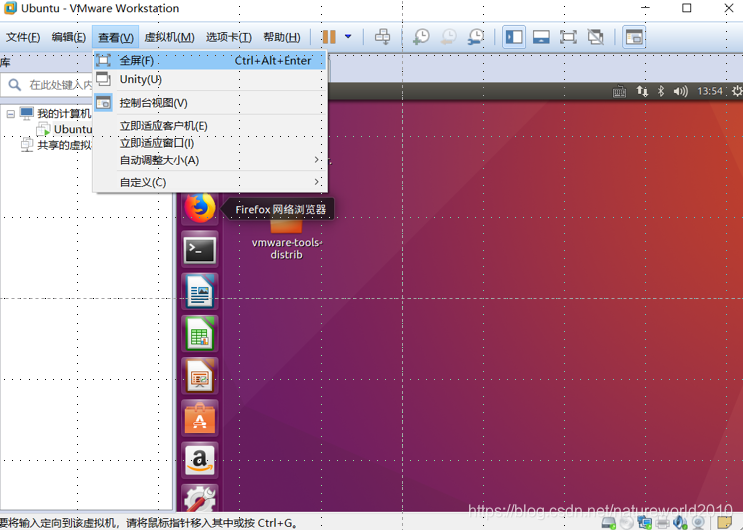Toggle the thumbnail bar toolbar icon
The width and height of the screenshot is (743, 530).
click(541, 37)
